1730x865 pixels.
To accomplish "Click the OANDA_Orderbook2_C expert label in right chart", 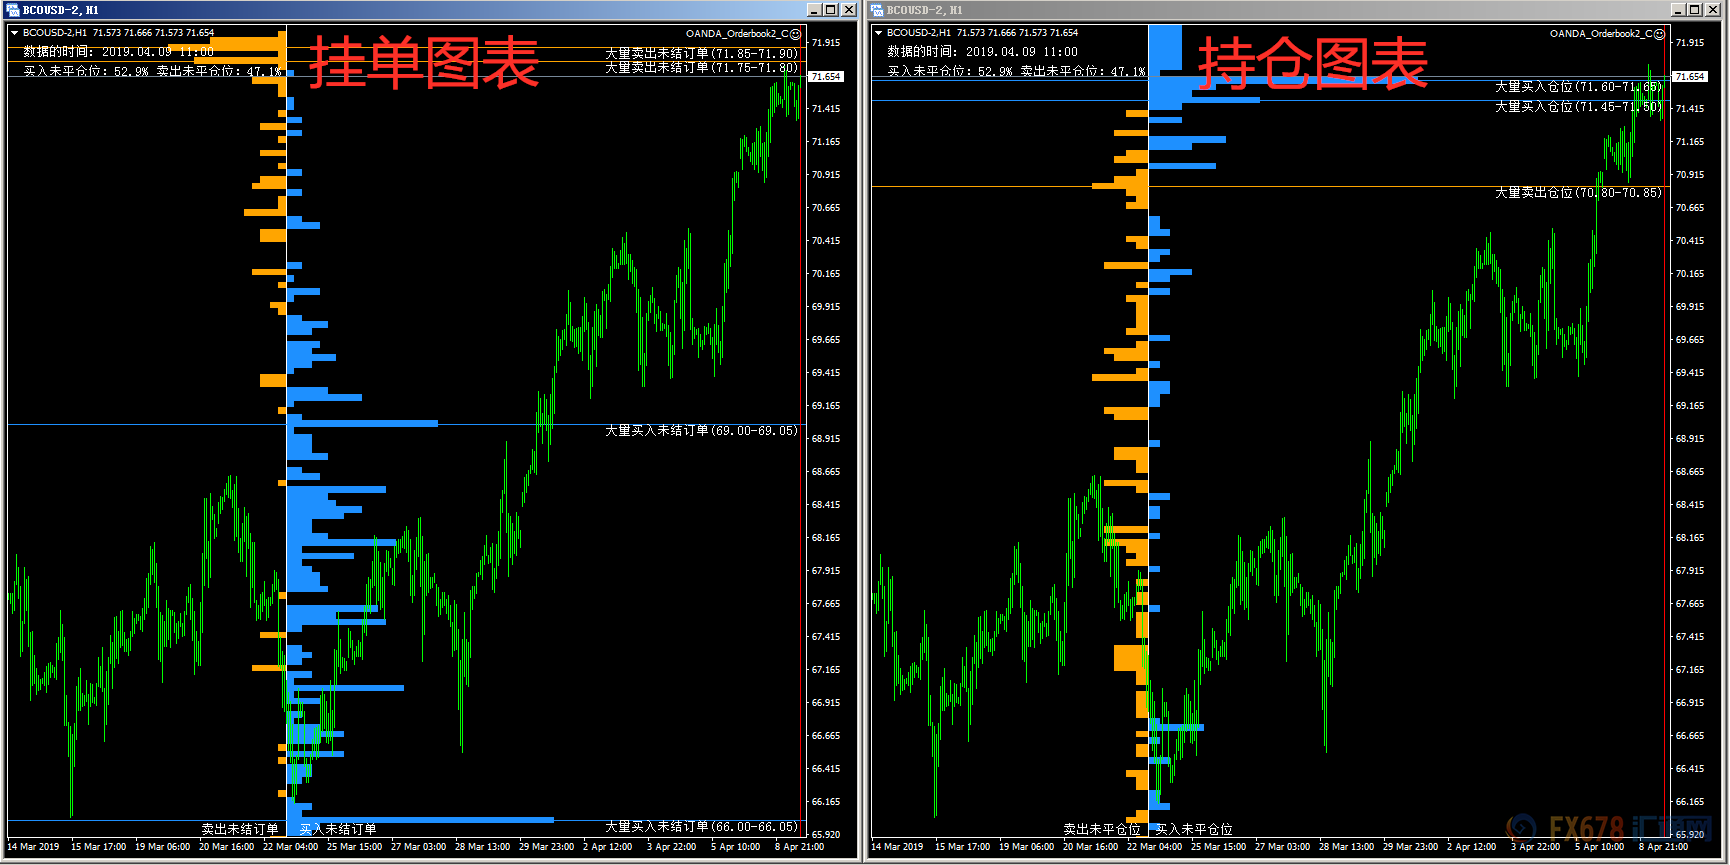I will coord(1601,34).
